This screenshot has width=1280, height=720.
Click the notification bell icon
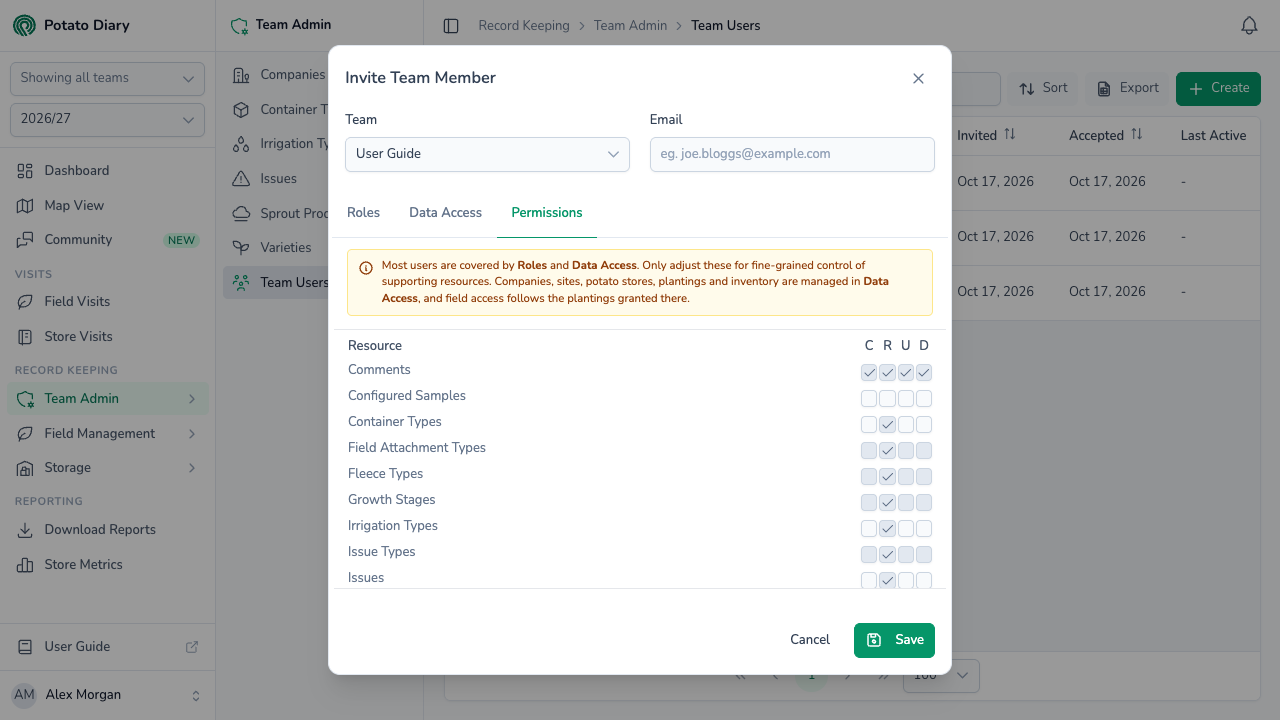[1249, 26]
